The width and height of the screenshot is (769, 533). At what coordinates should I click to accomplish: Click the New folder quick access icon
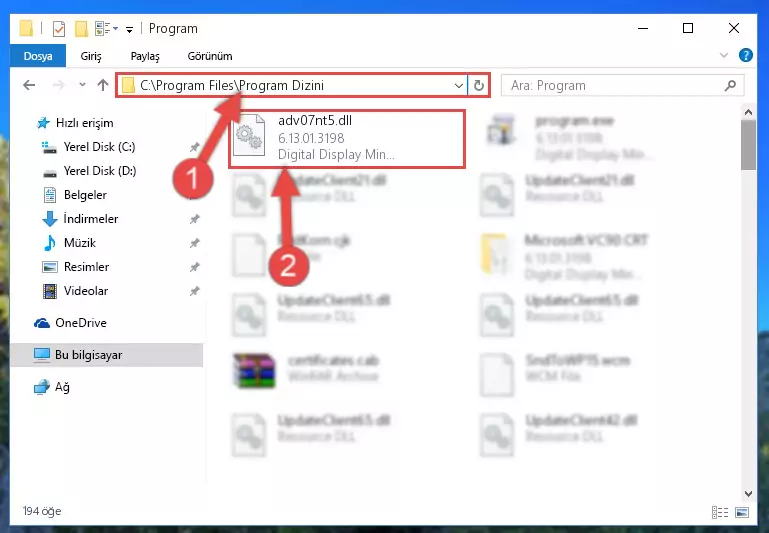point(81,29)
